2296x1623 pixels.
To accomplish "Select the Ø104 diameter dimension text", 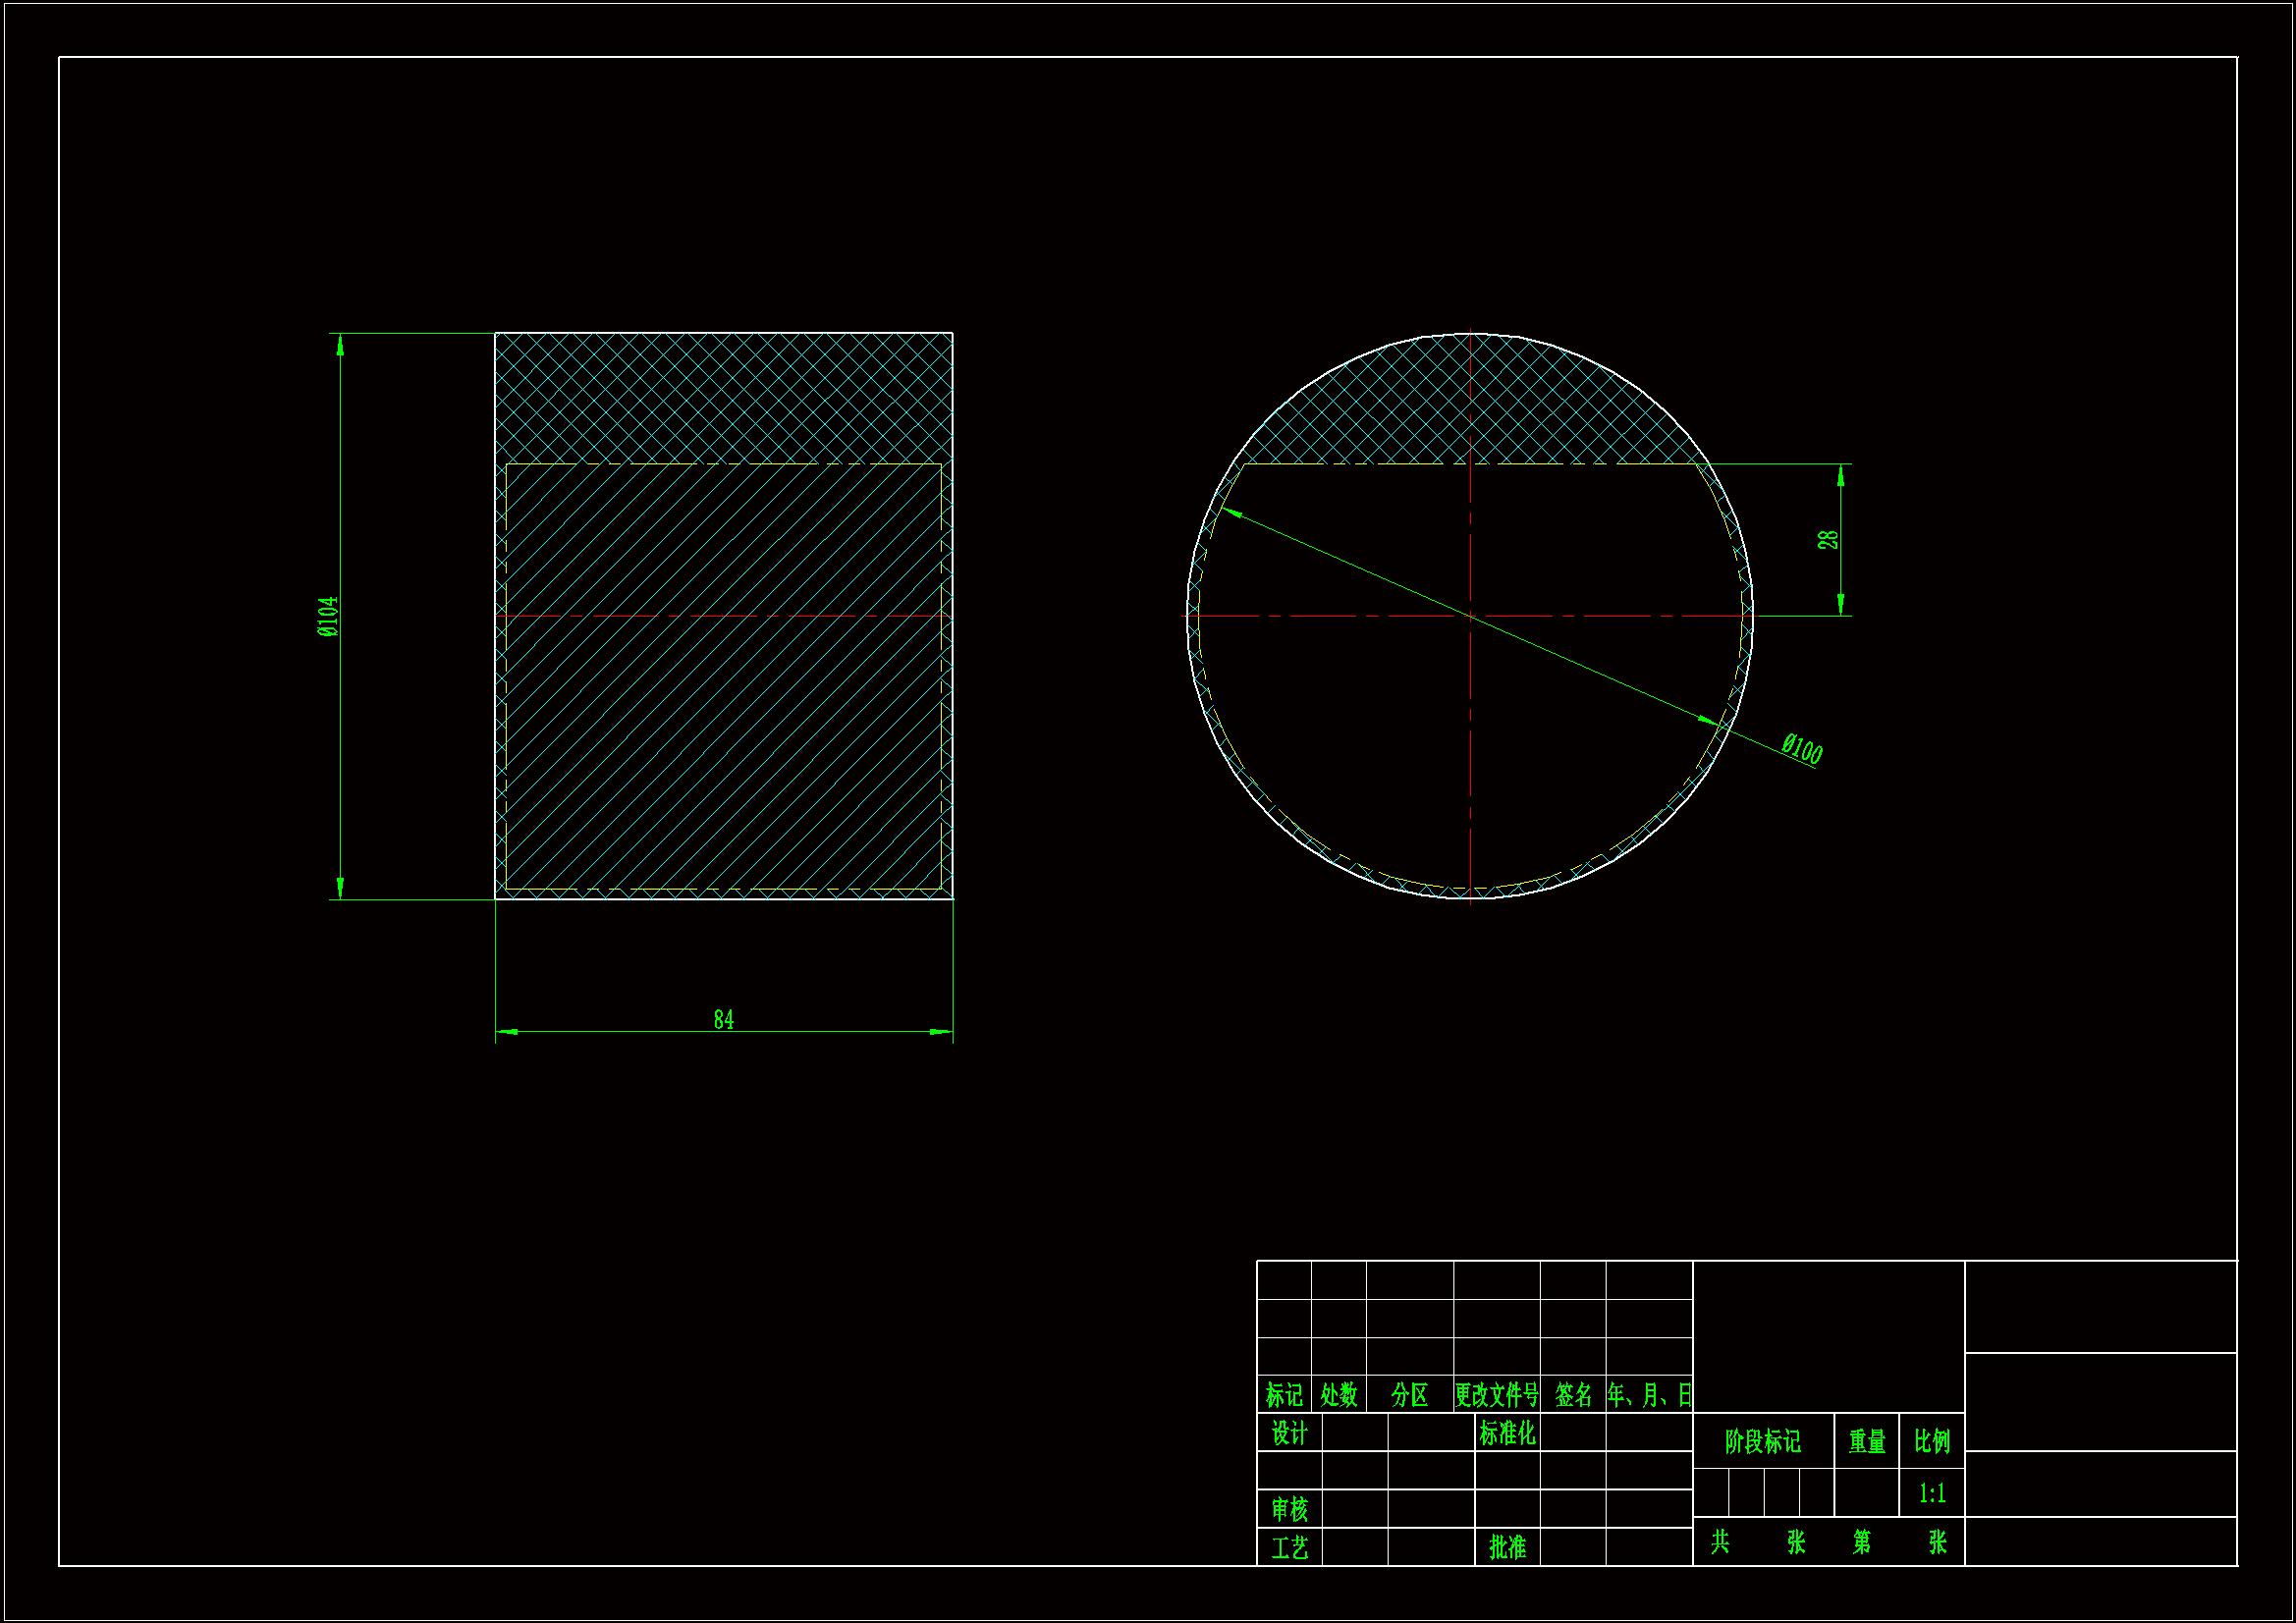I will tap(328, 616).
